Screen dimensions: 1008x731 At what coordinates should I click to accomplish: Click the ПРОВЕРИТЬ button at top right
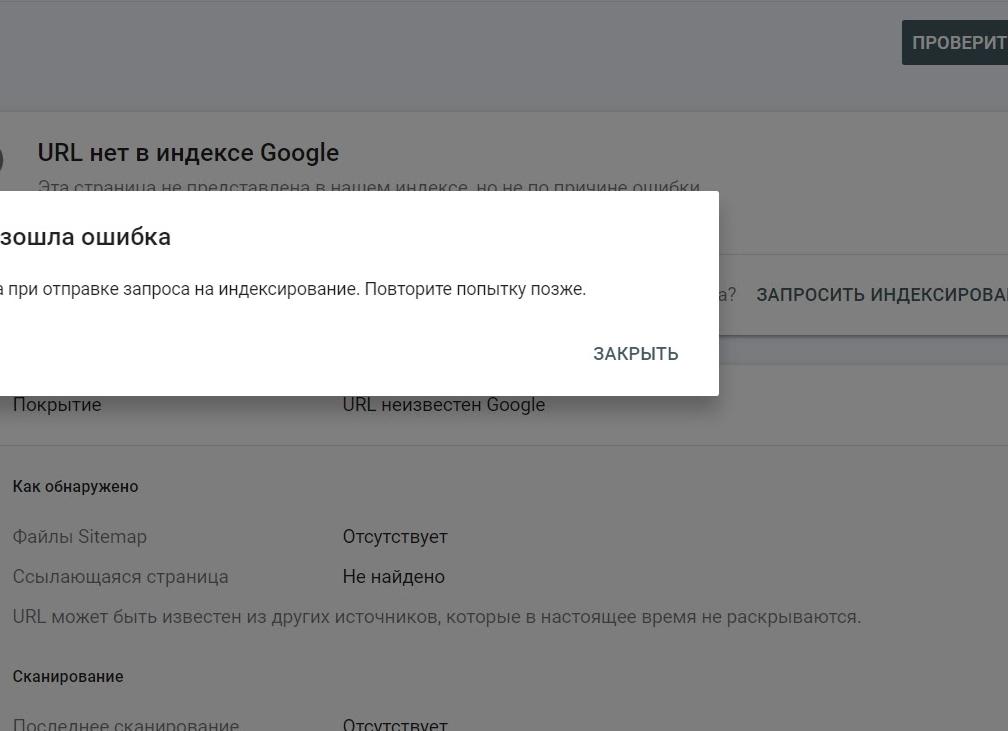pyautogui.click(x=955, y=42)
